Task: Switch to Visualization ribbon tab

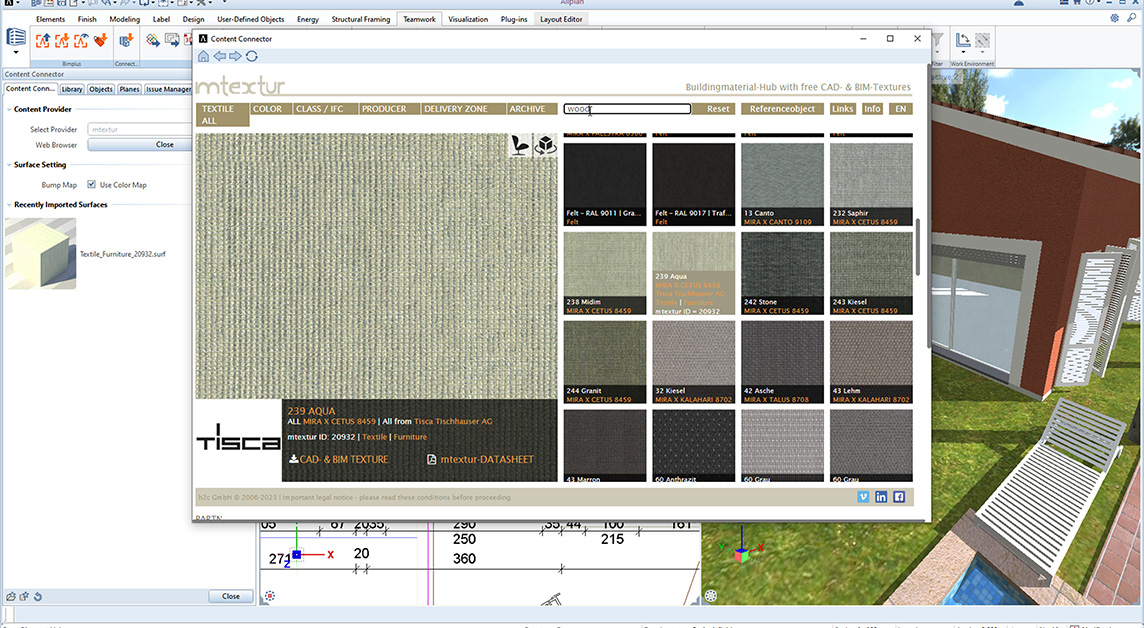Action: (x=468, y=19)
